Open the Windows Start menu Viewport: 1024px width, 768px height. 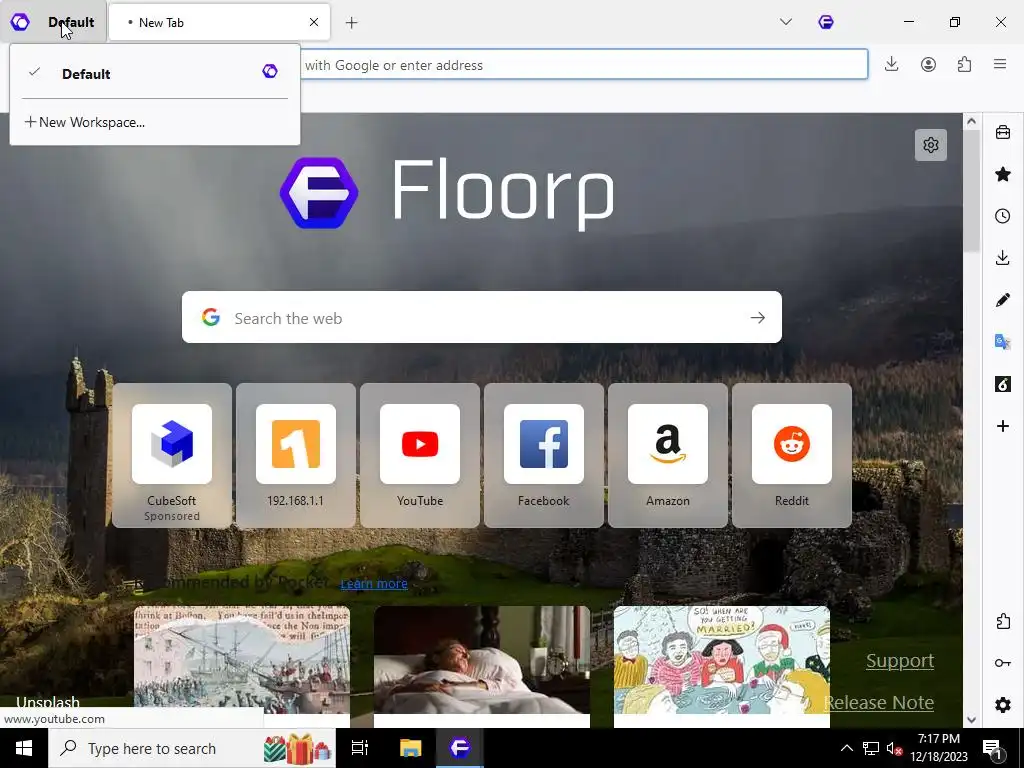pos(24,748)
